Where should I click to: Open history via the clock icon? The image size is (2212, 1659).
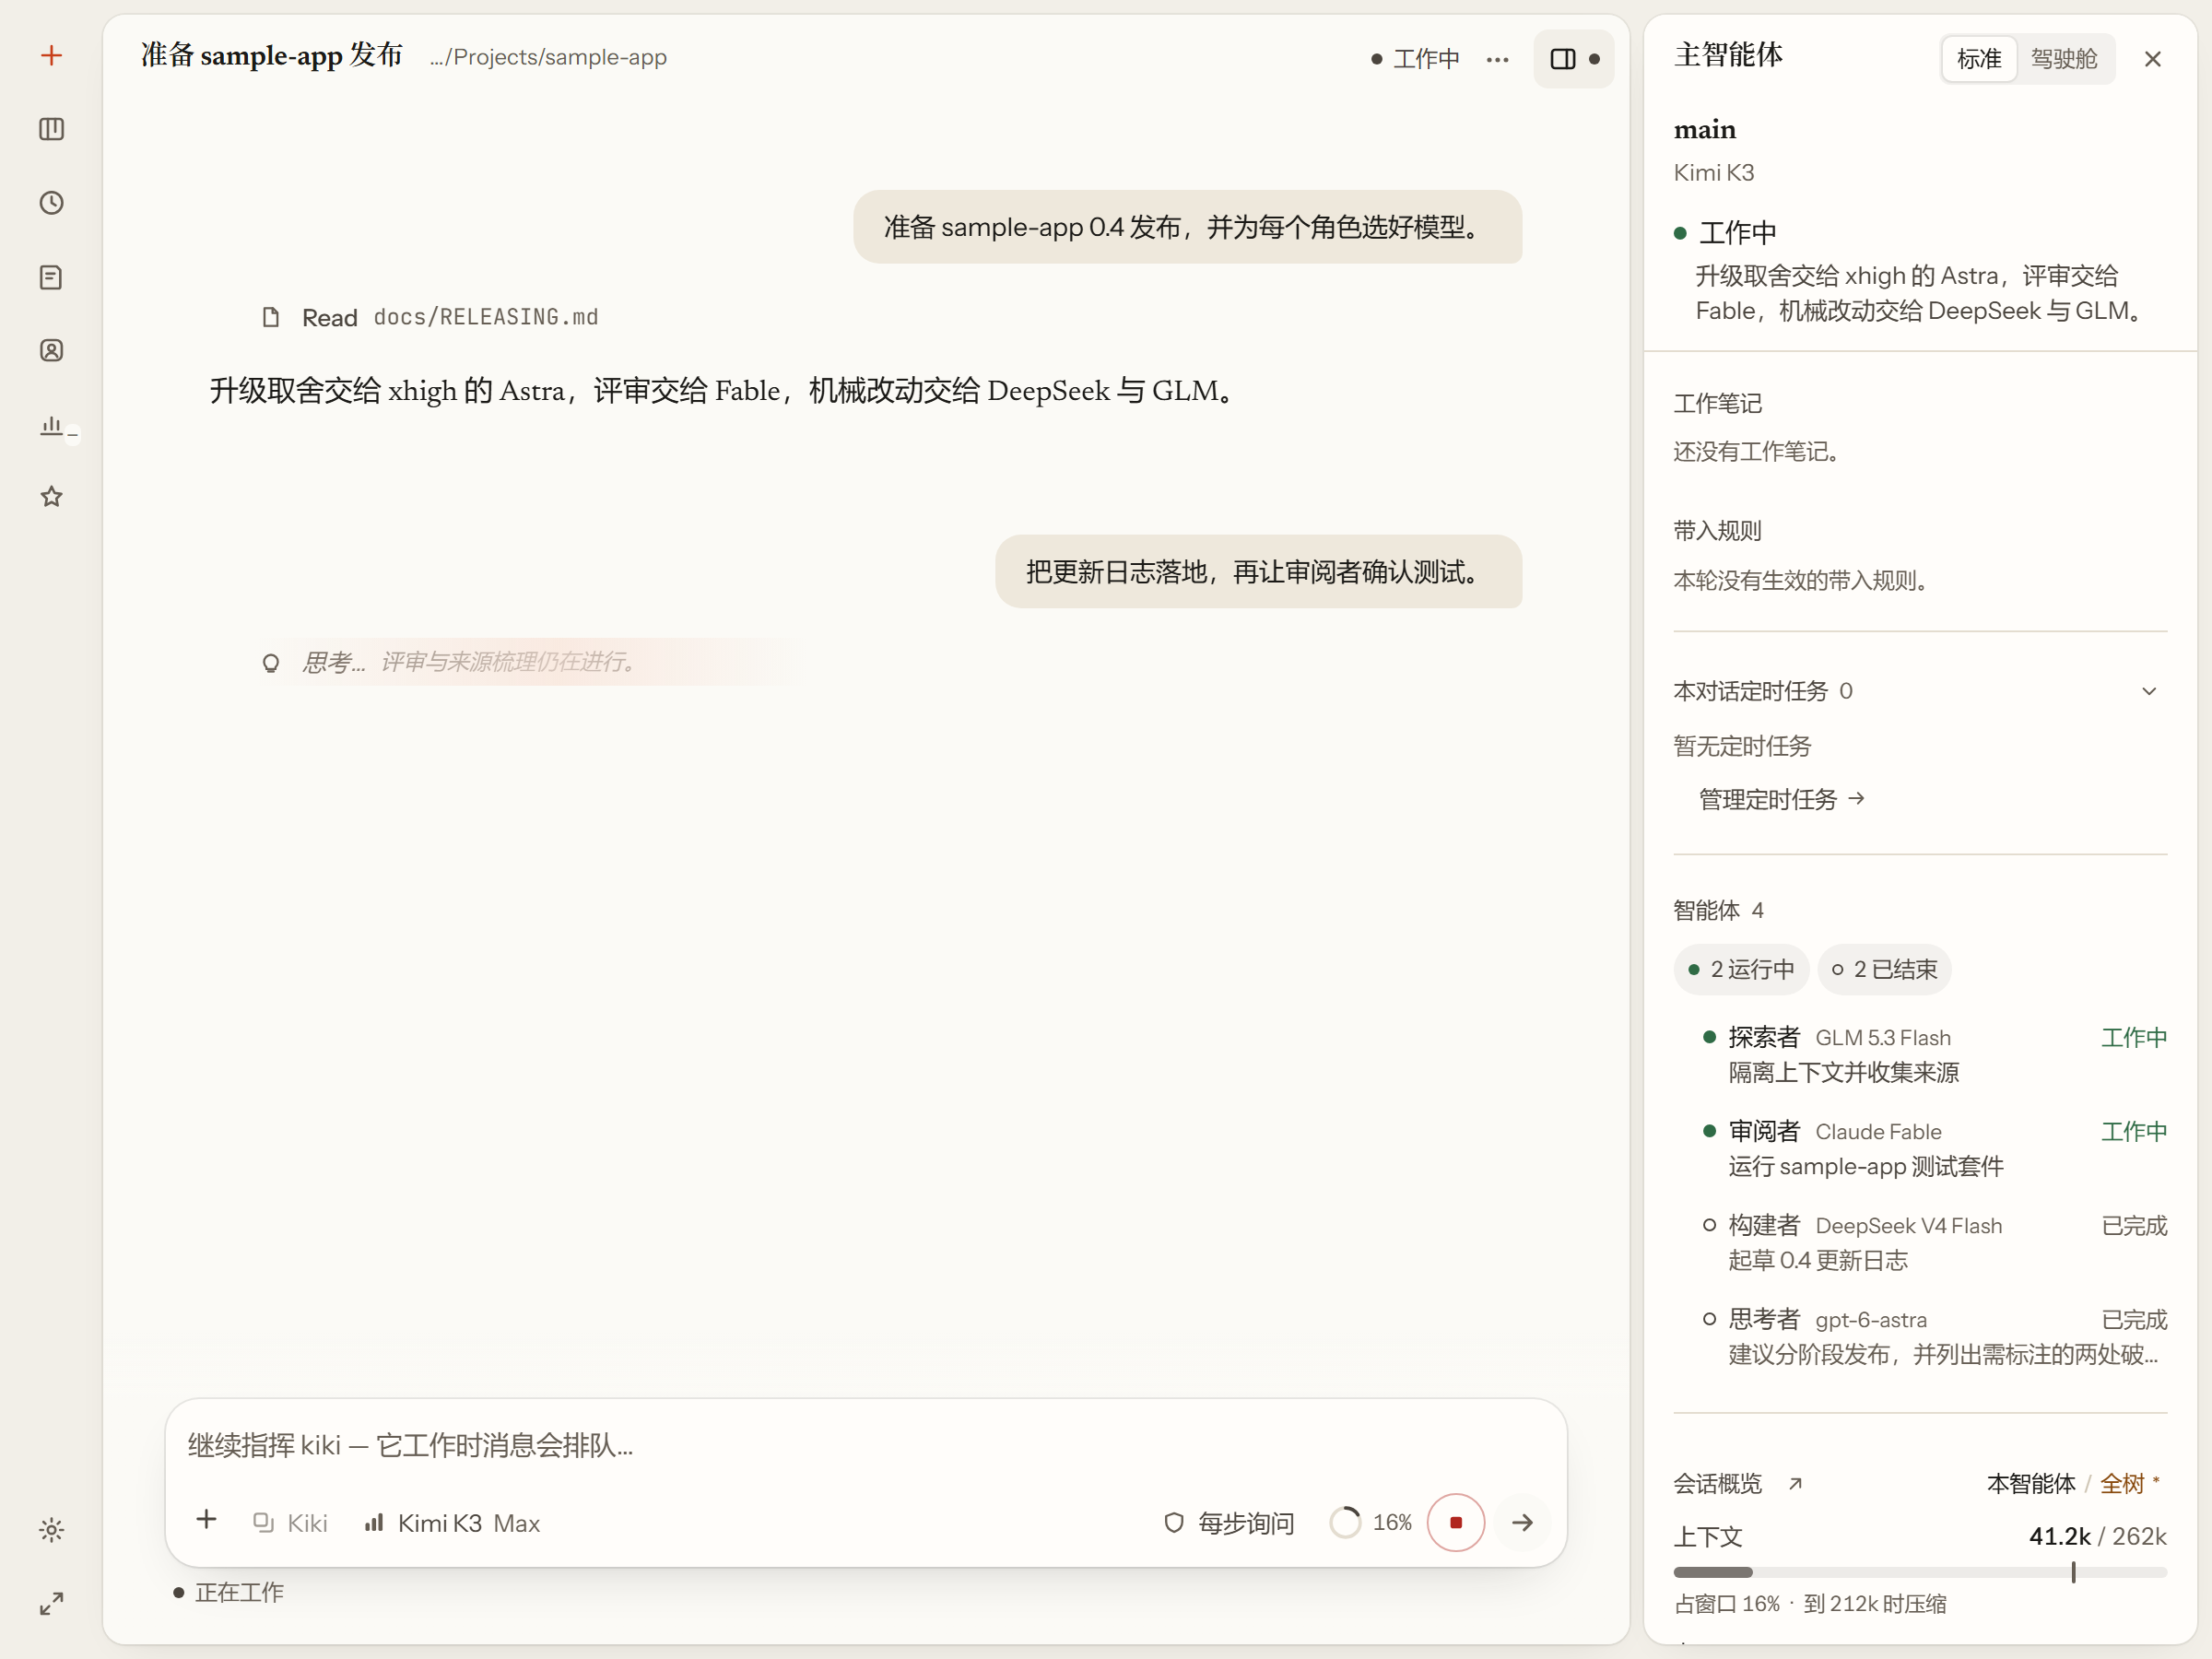click(x=51, y=203)
